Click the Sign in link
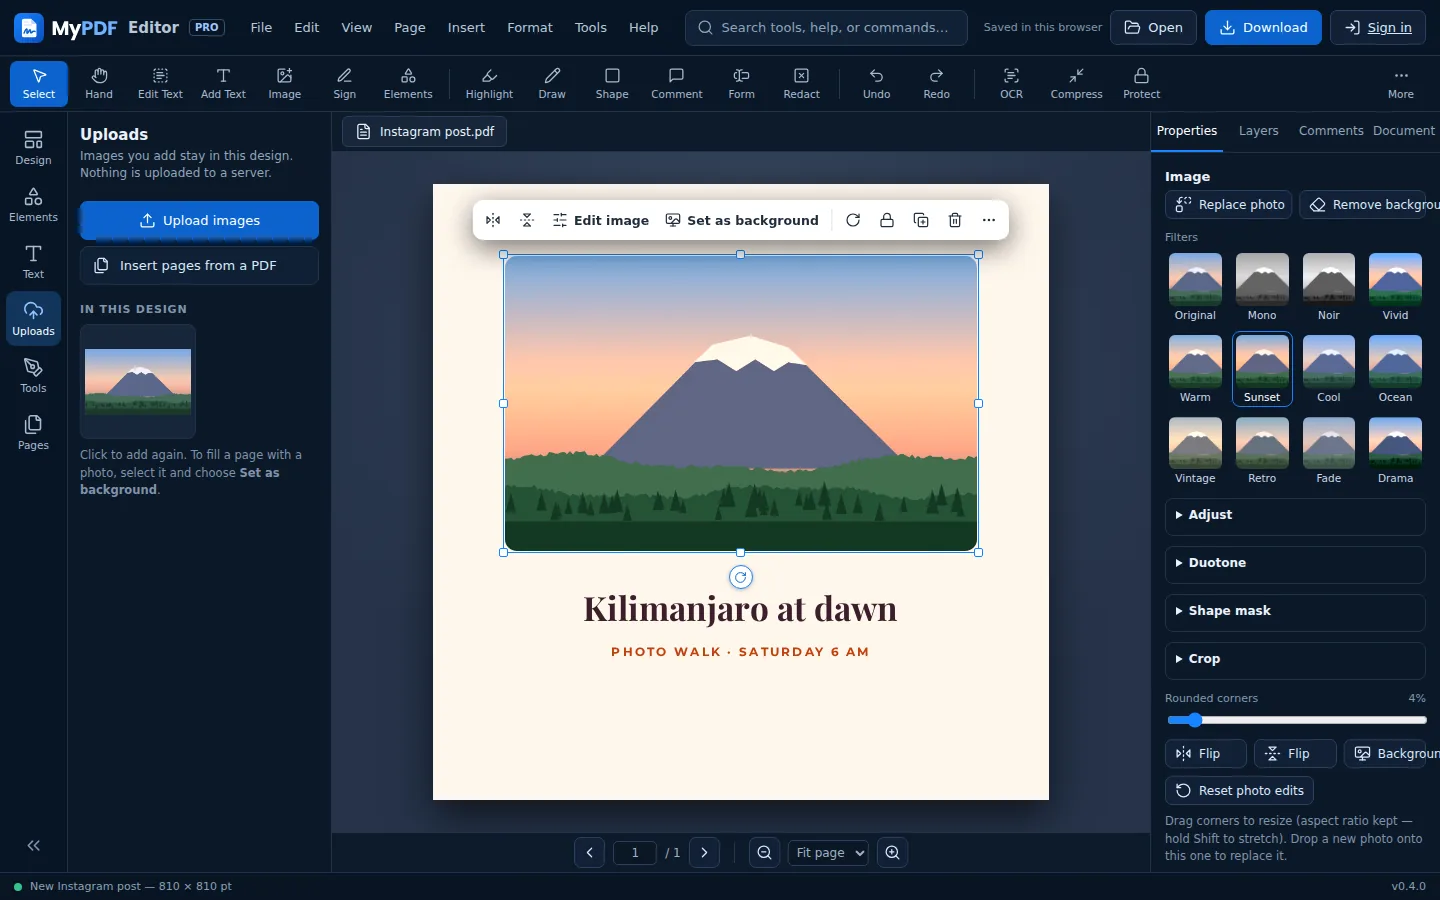Image resolution: width=1440 pixels, height=900 pixels. coord(1377,28)
